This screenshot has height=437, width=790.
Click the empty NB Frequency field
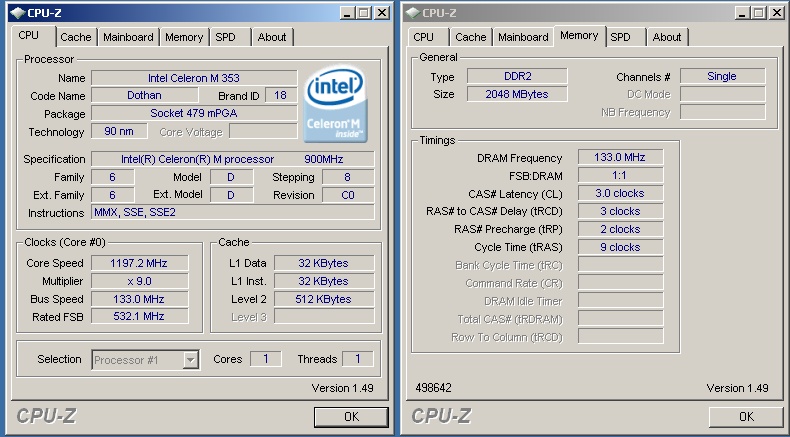[722, 112]
